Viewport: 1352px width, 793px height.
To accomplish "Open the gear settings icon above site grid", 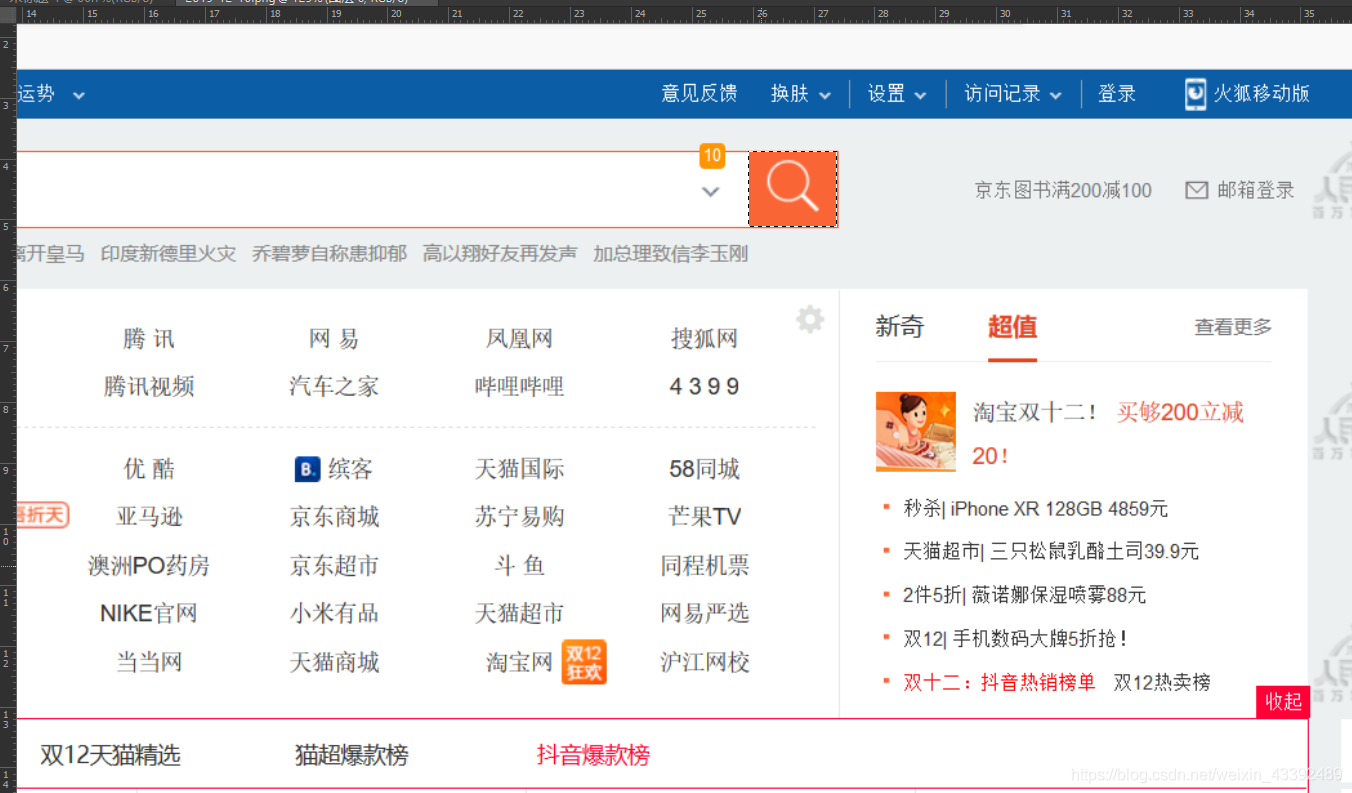I will (x=810, y=320).
